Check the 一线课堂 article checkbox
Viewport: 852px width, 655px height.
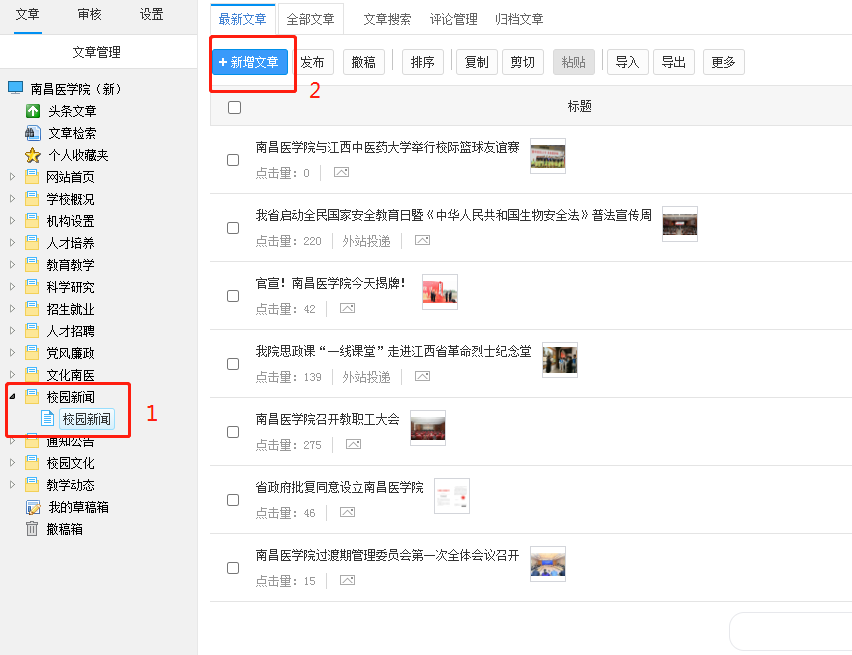(233, 364)
